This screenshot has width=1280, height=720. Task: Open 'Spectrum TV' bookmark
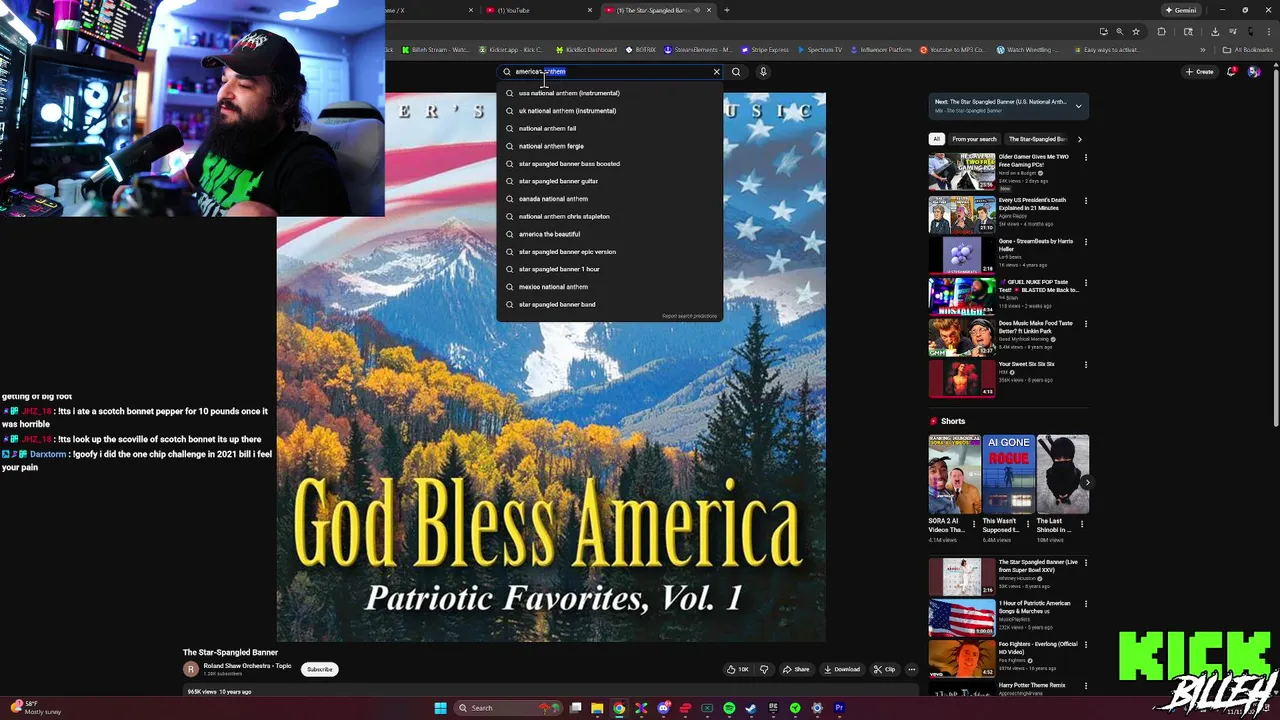point(821,50)
